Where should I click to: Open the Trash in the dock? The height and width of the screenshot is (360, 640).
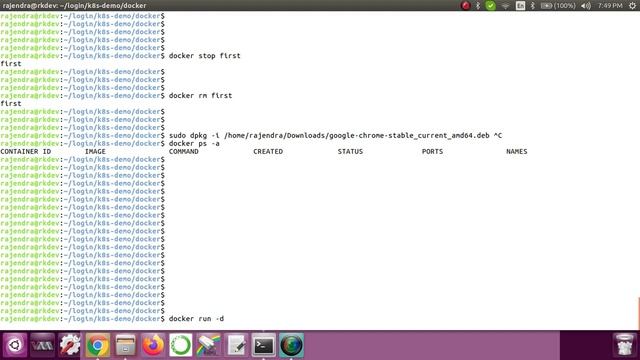coord(624,345)
